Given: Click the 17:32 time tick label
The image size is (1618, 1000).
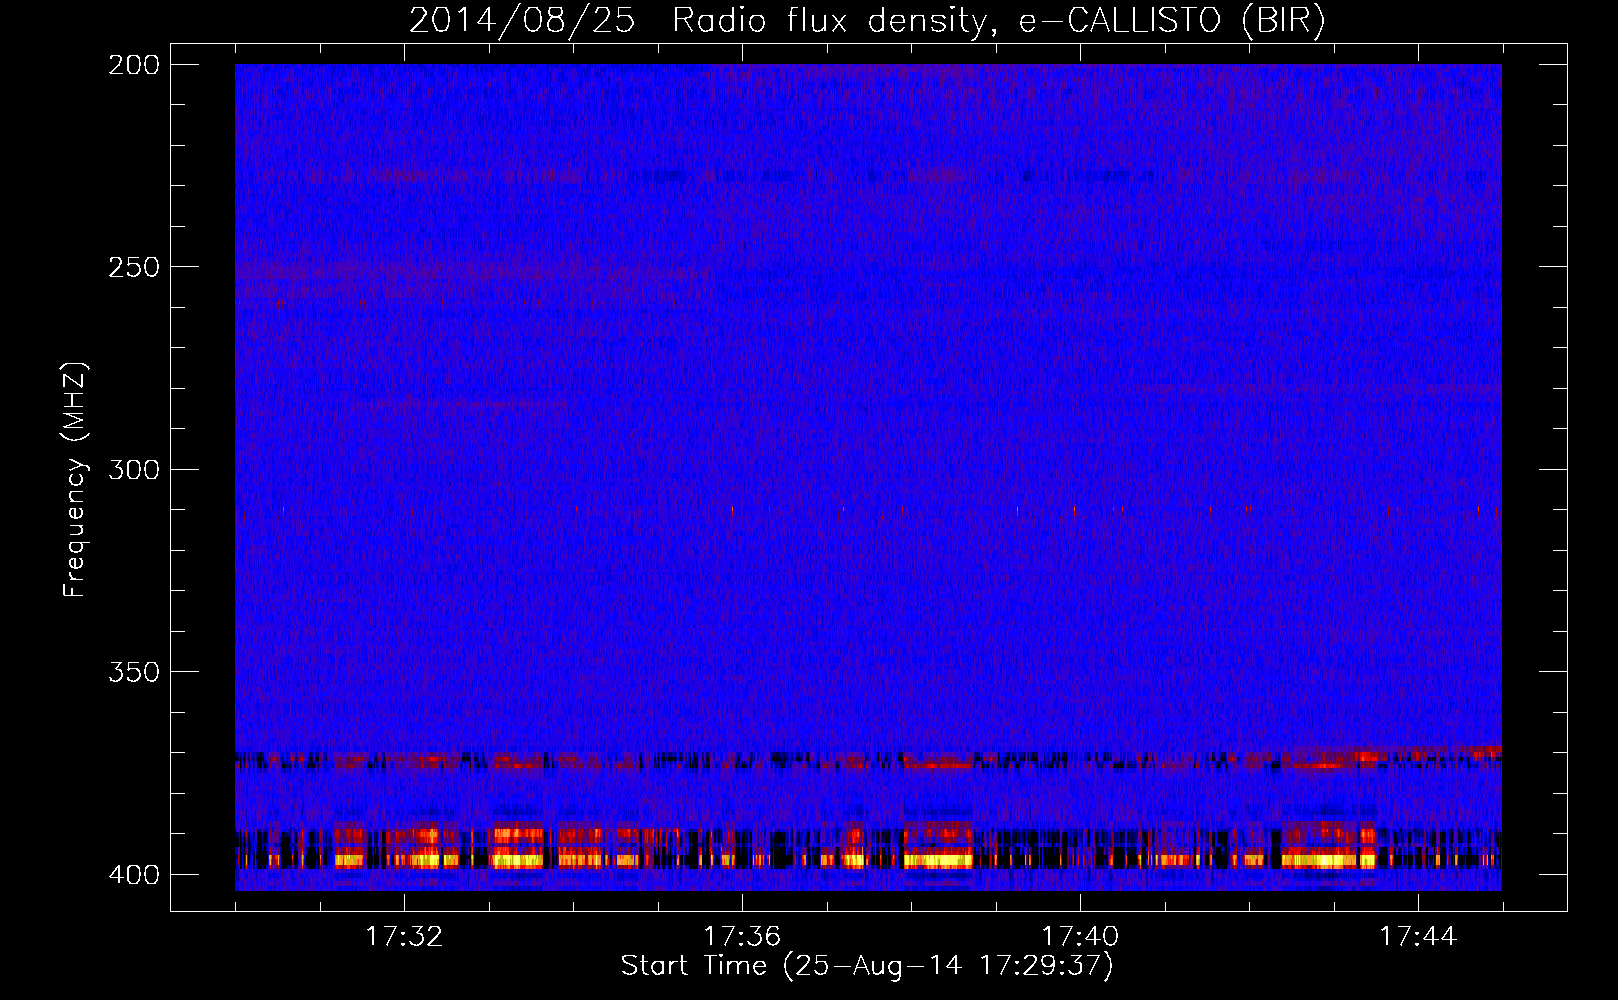Looking at the screenshot, I should tap(404, 937).
